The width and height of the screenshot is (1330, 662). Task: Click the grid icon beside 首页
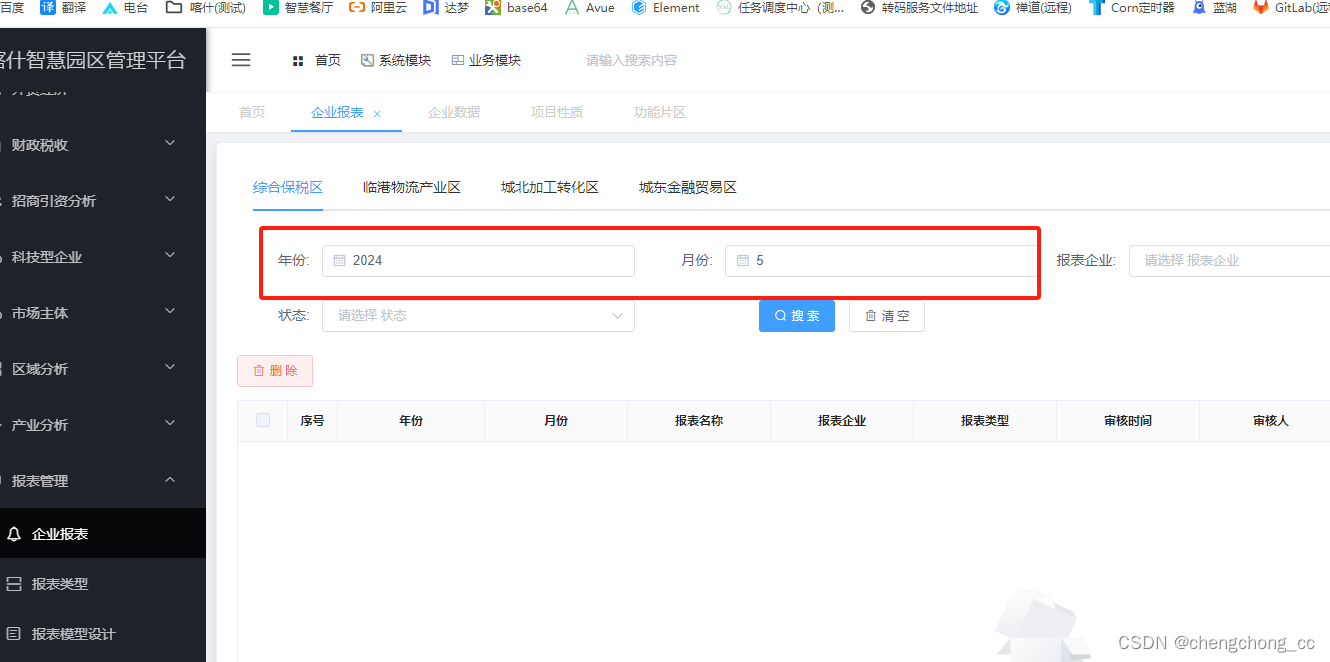pyautogui.click(x=296, y=59)
